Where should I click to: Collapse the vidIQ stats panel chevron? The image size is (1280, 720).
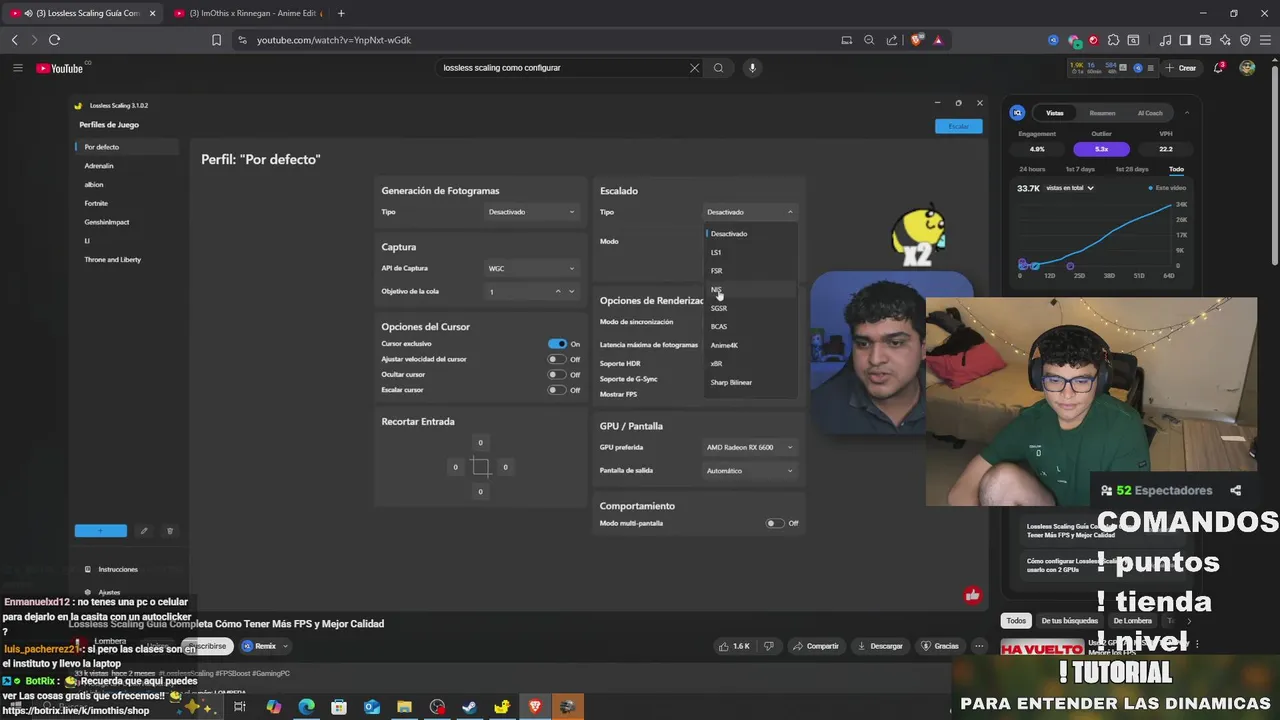(x=1187, y=113)
